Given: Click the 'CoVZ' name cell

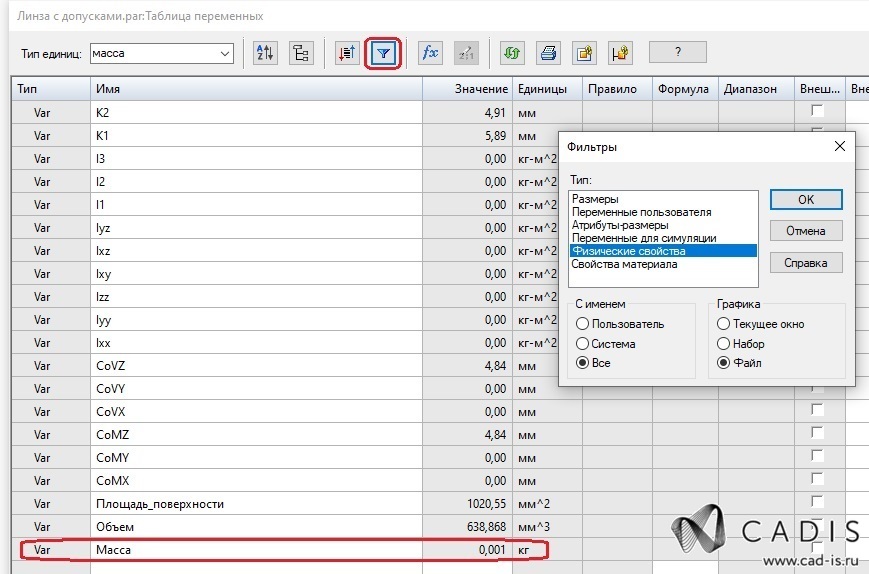Looking at the screenshot, I should pos(256,366).
